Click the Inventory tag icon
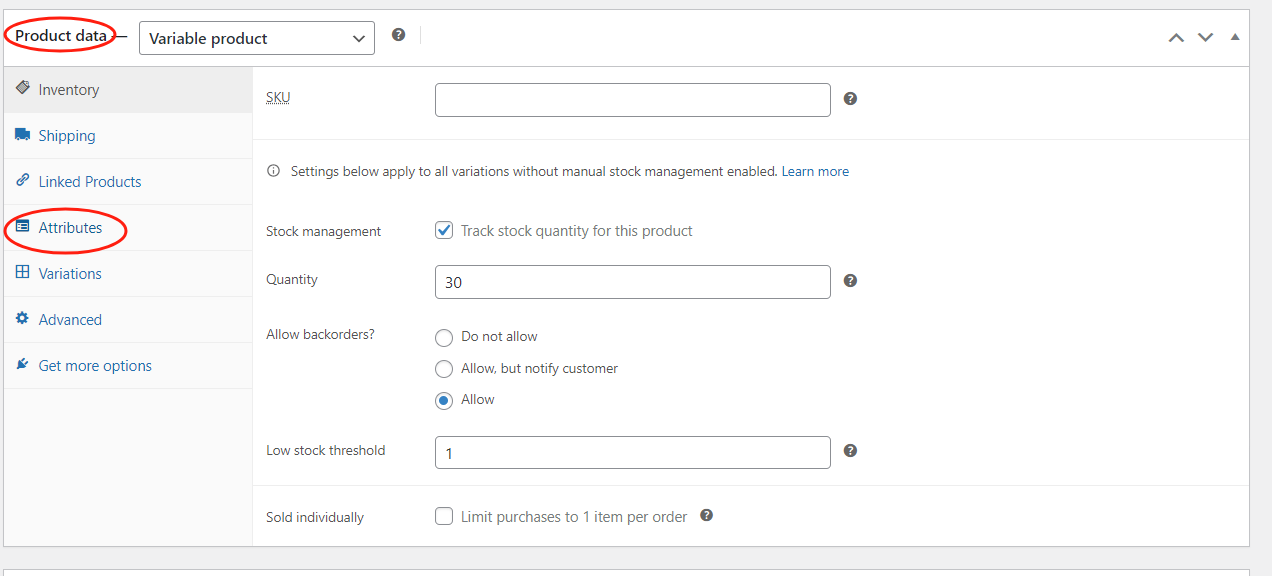The height and width of the screenshot is (576, 1272). click(23, 88)
